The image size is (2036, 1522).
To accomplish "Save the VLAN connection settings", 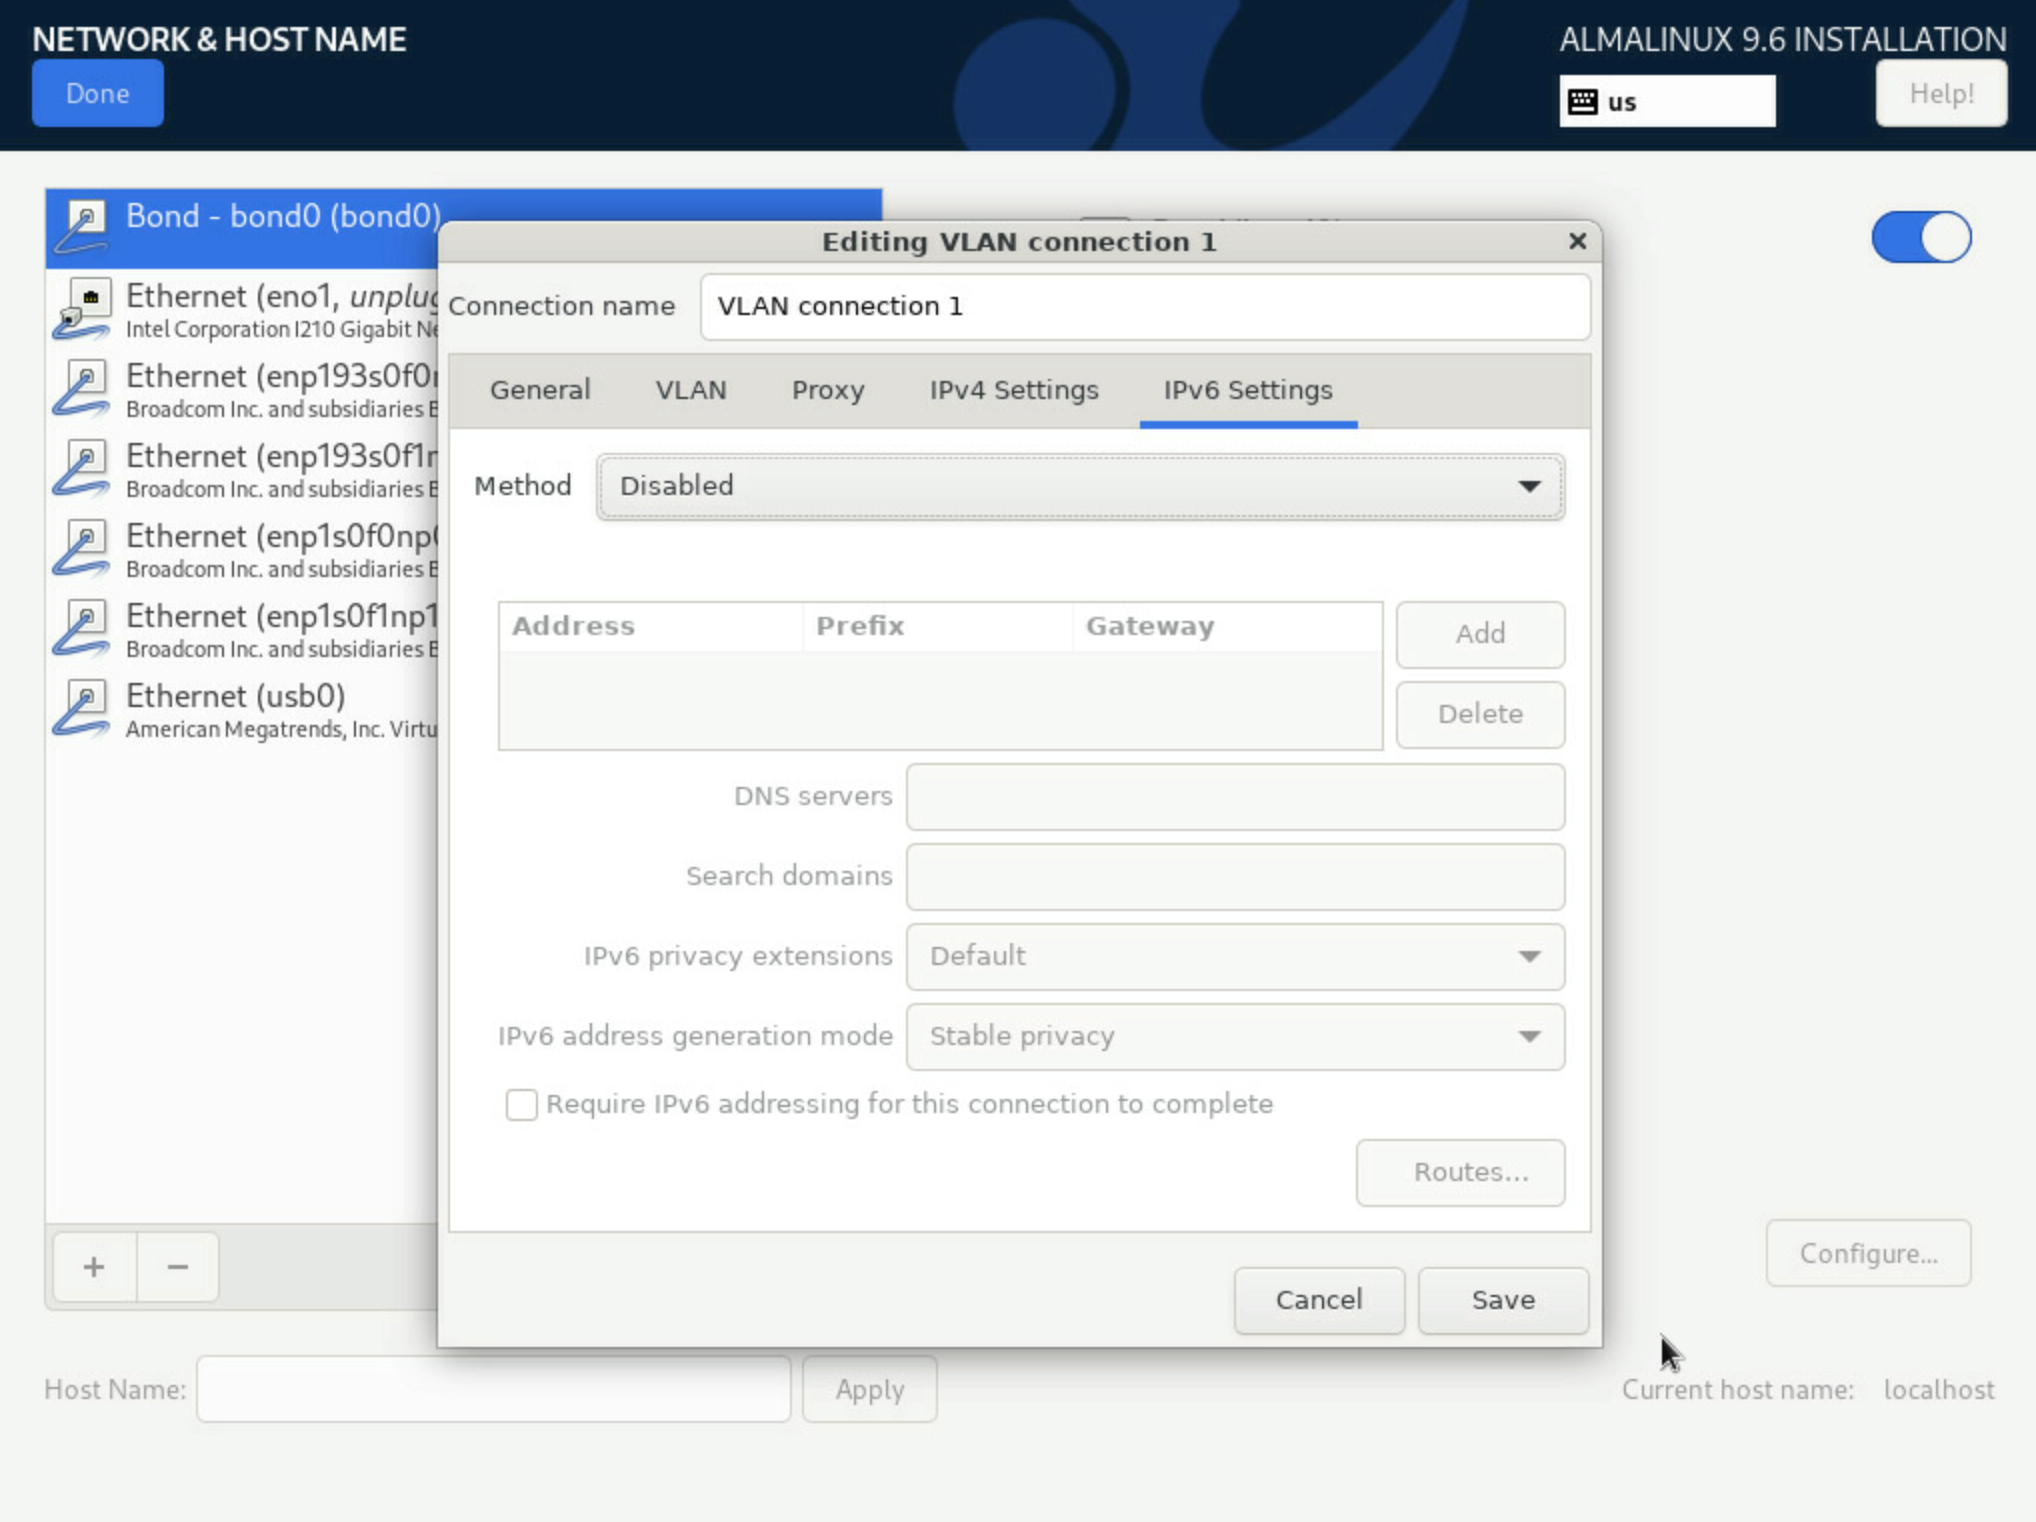I will tap(1503, 1300).
